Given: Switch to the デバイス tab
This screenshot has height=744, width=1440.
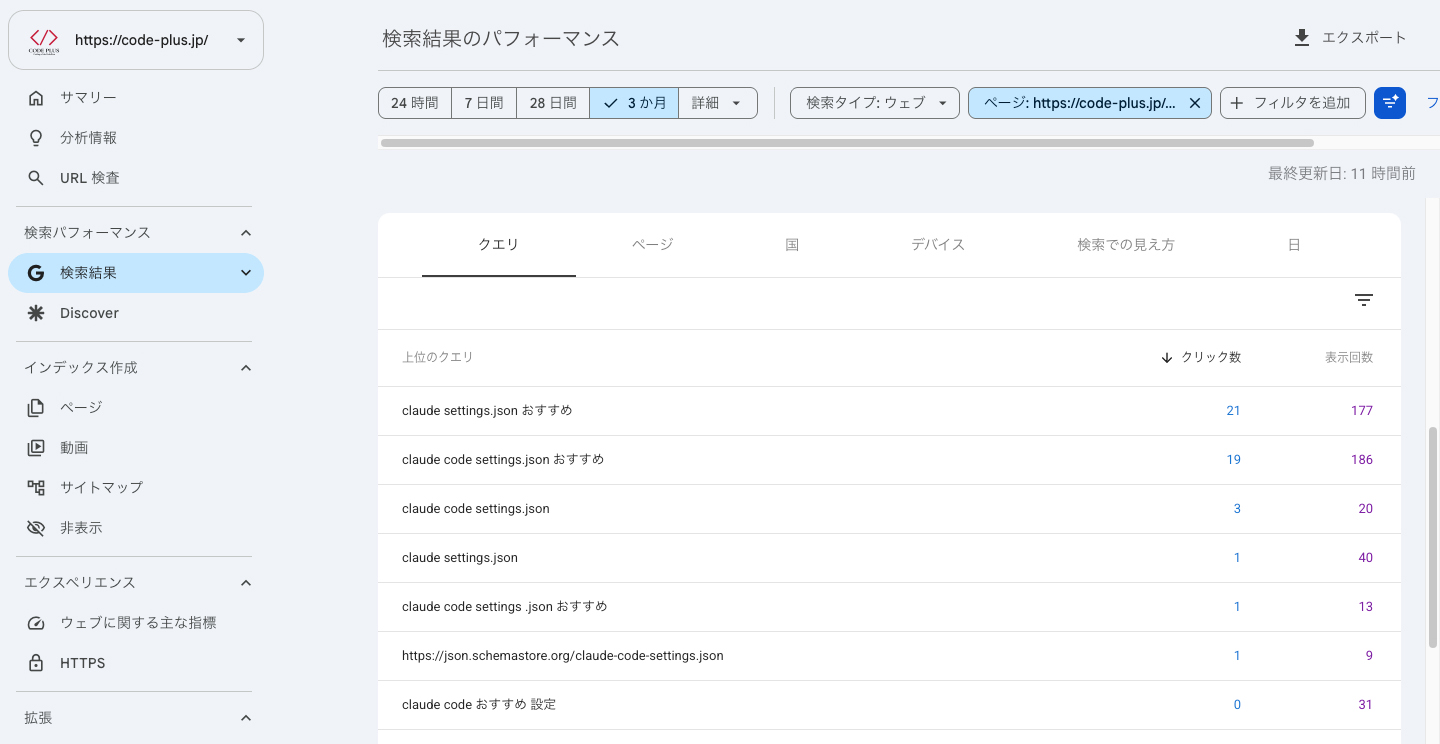Looking at the screenshot, I should coord(938,245).
